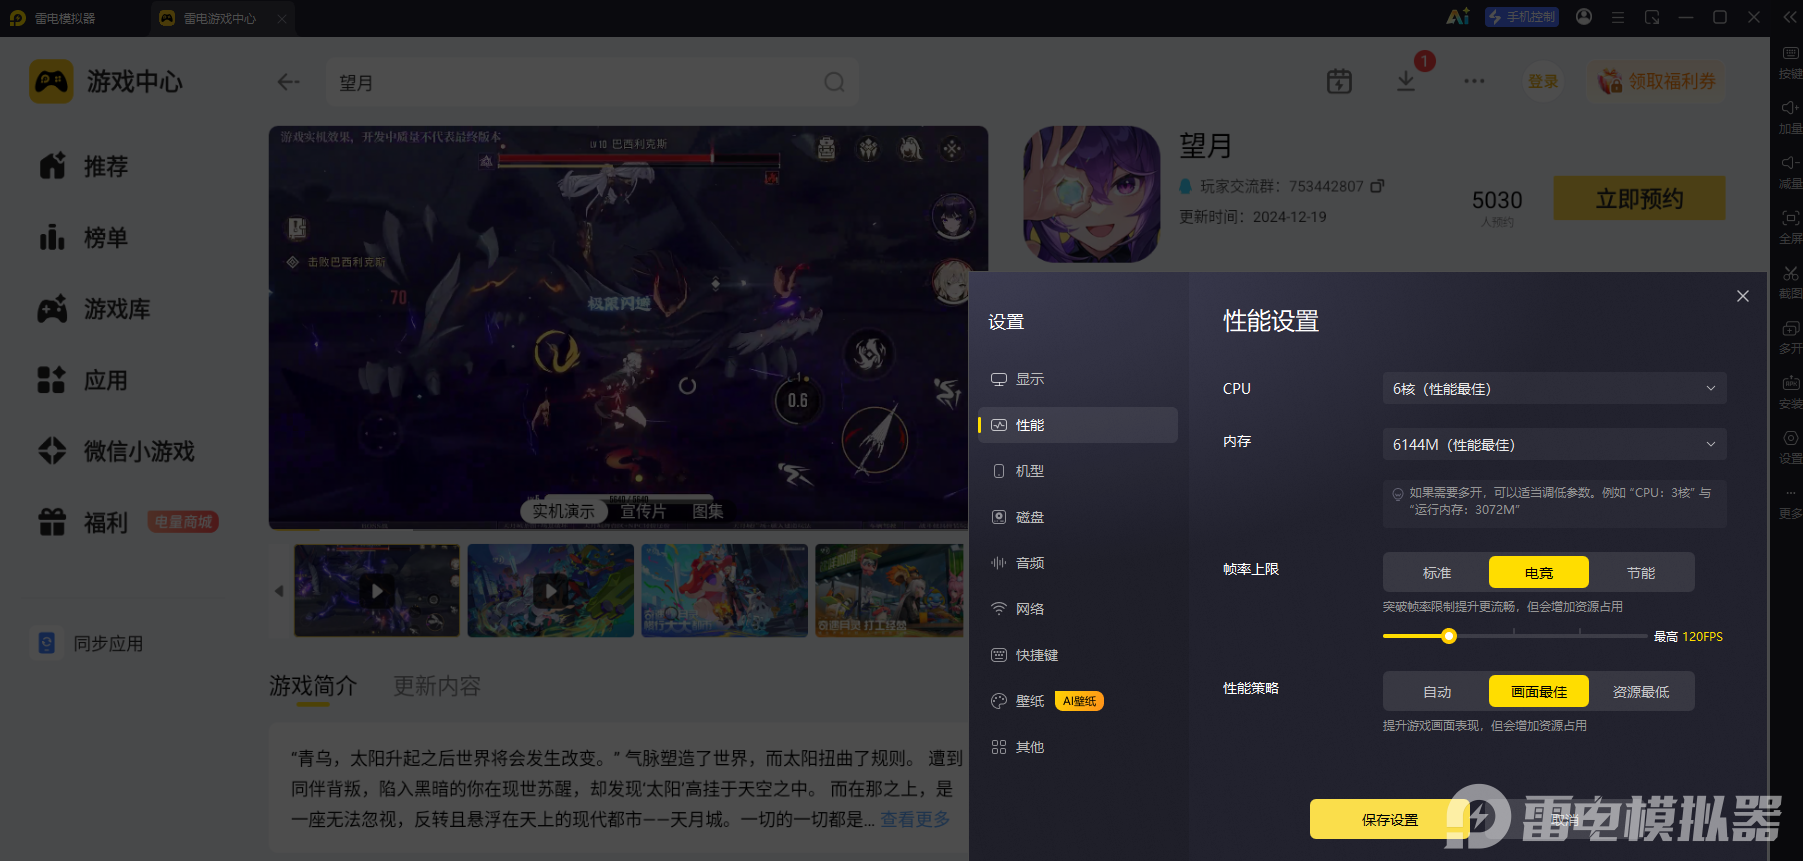Viewport: 1803px width, 861px height.
Task: Switch to 更新内容 tab
Action: (x=437, y=686)
